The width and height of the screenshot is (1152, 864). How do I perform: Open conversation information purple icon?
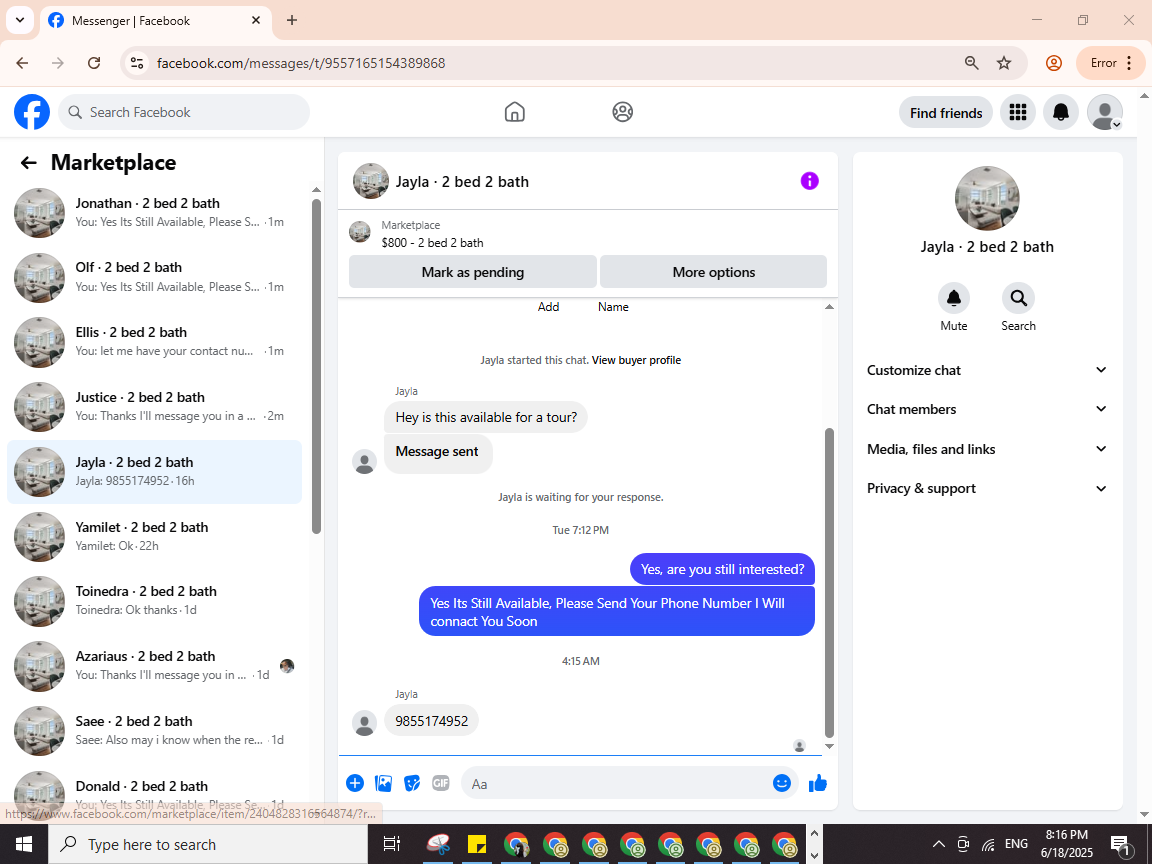tap(809, 181)
